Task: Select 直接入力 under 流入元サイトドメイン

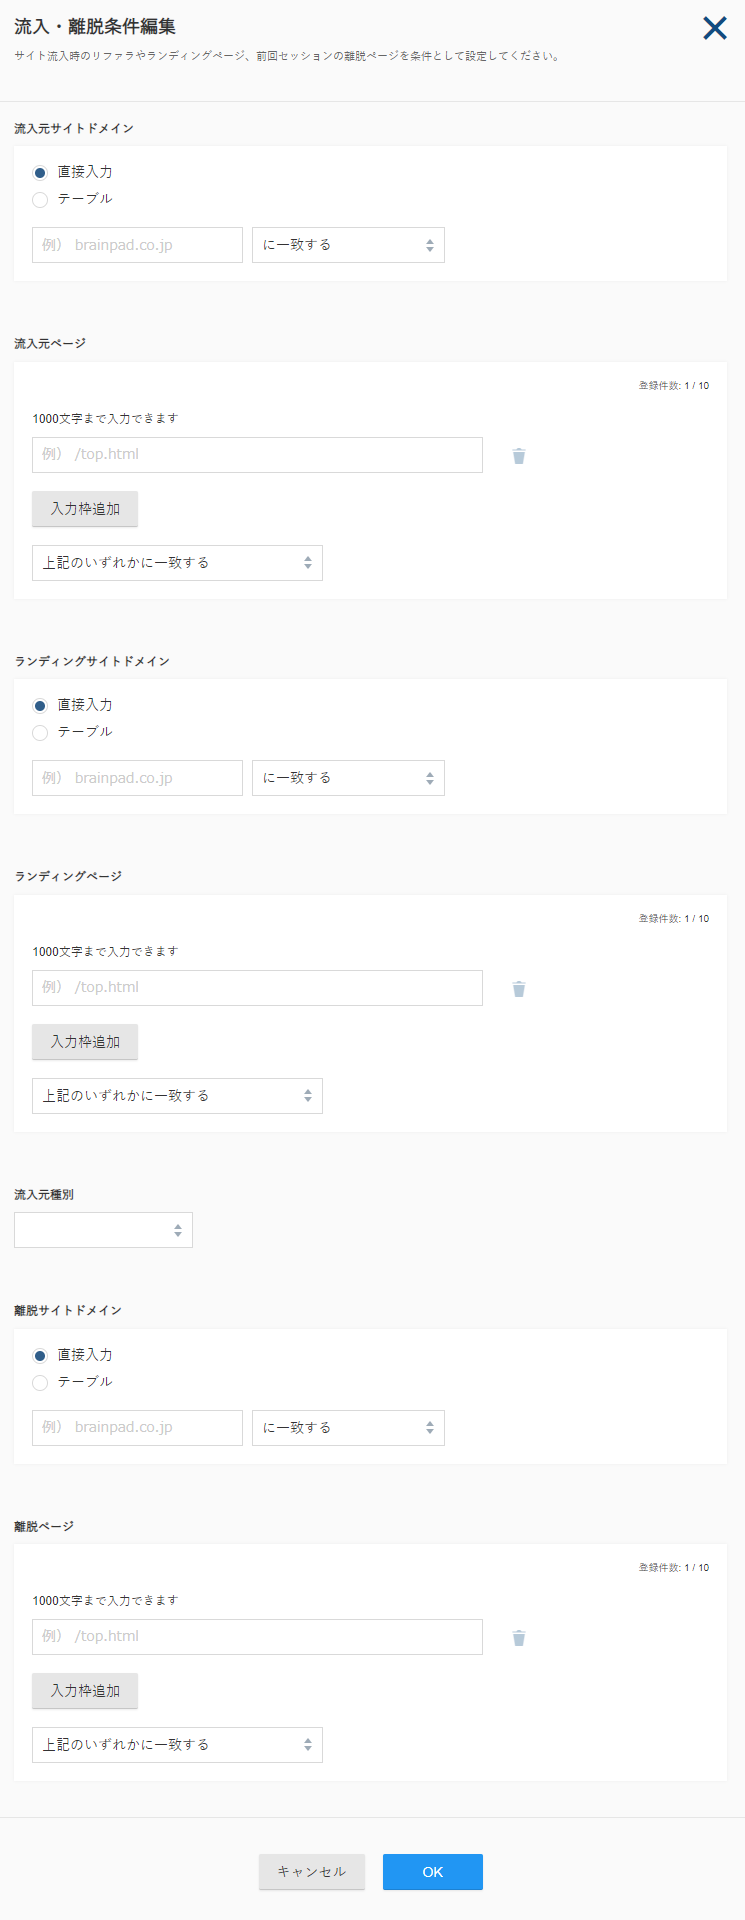Action: click(40, 173)
